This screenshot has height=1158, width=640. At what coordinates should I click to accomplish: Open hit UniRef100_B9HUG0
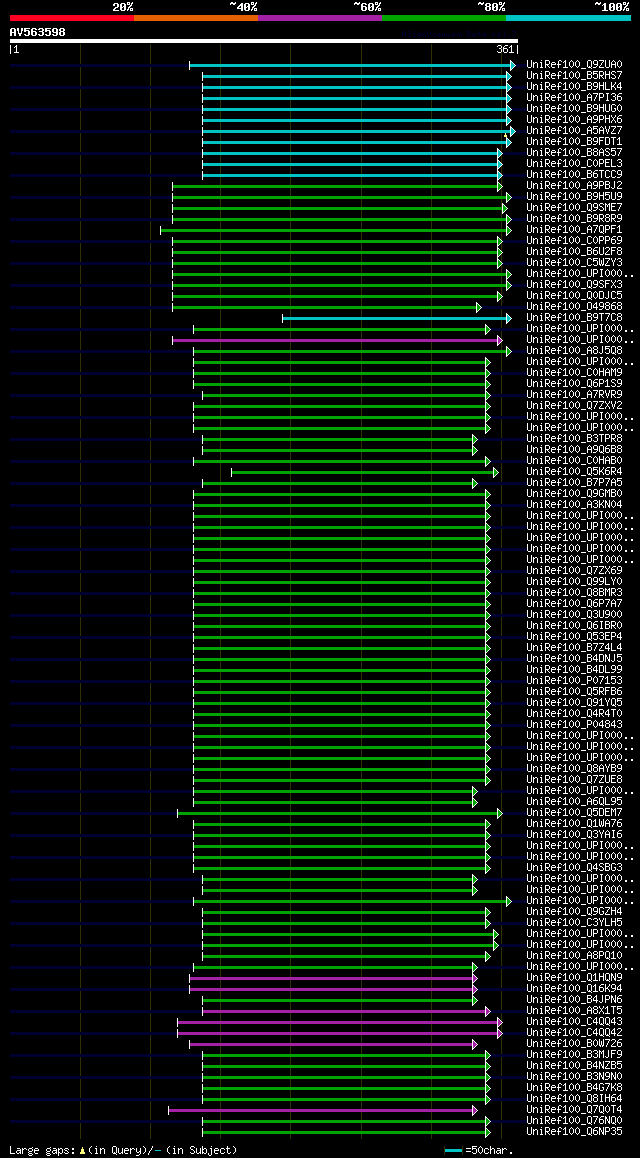[x=574, y=109]
